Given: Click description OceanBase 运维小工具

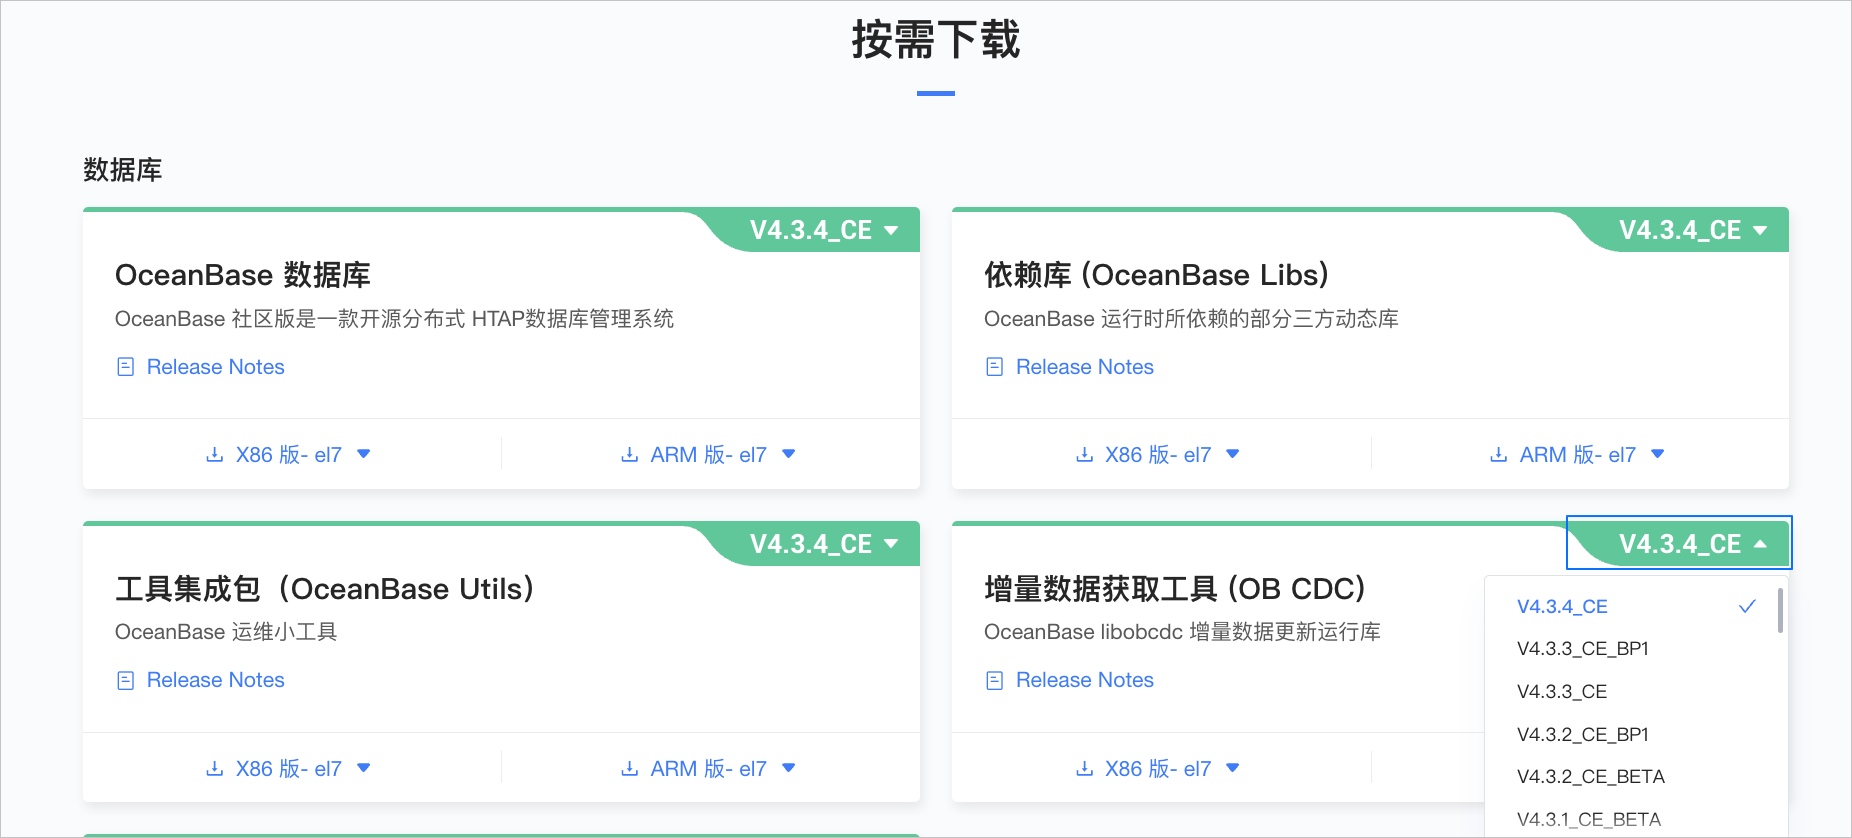Looking at the screenshot, I should point(226,632).
